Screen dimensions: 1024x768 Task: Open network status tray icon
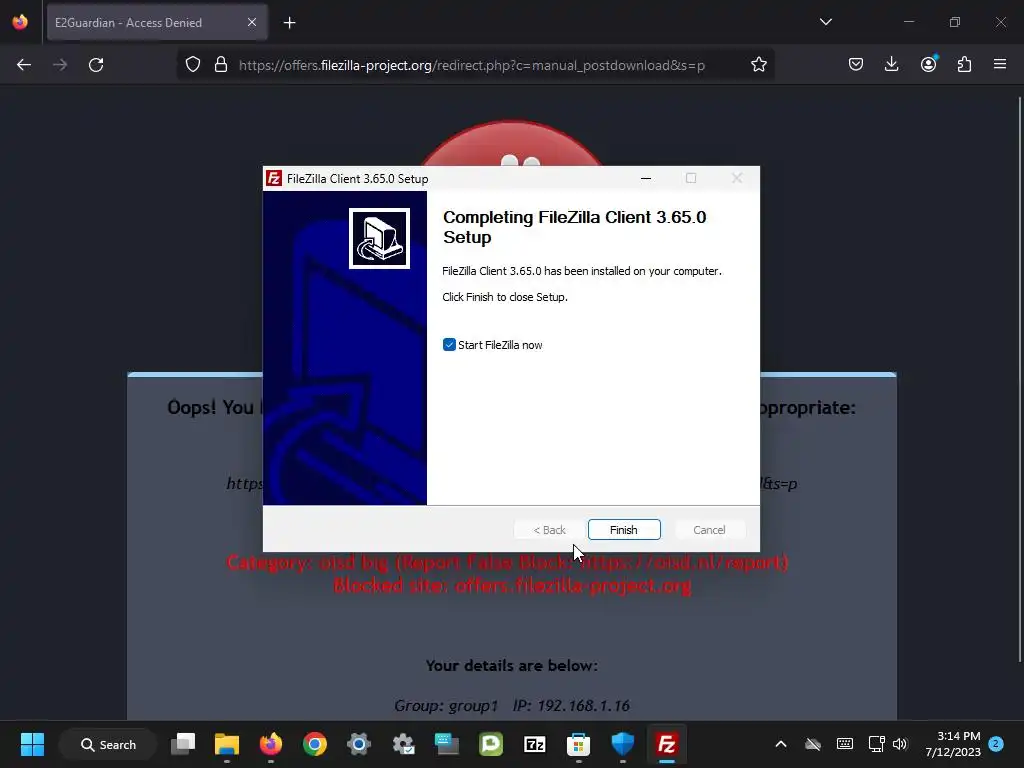click(x=876, y=744)
